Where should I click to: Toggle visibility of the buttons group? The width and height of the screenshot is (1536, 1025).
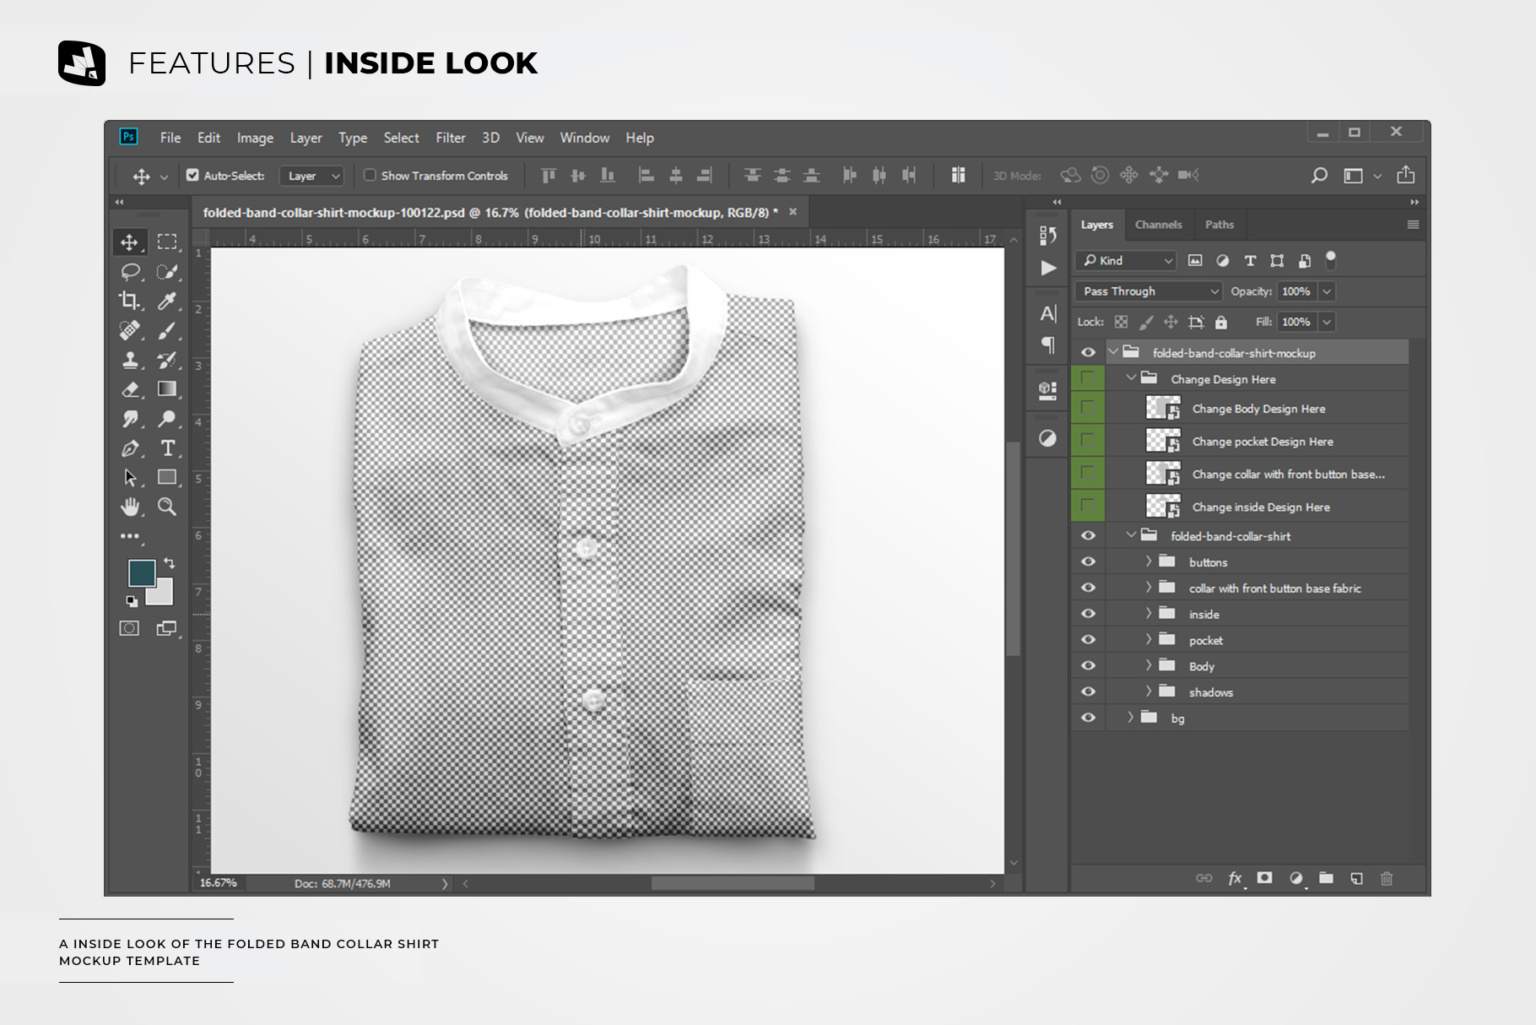(1087, 561)
